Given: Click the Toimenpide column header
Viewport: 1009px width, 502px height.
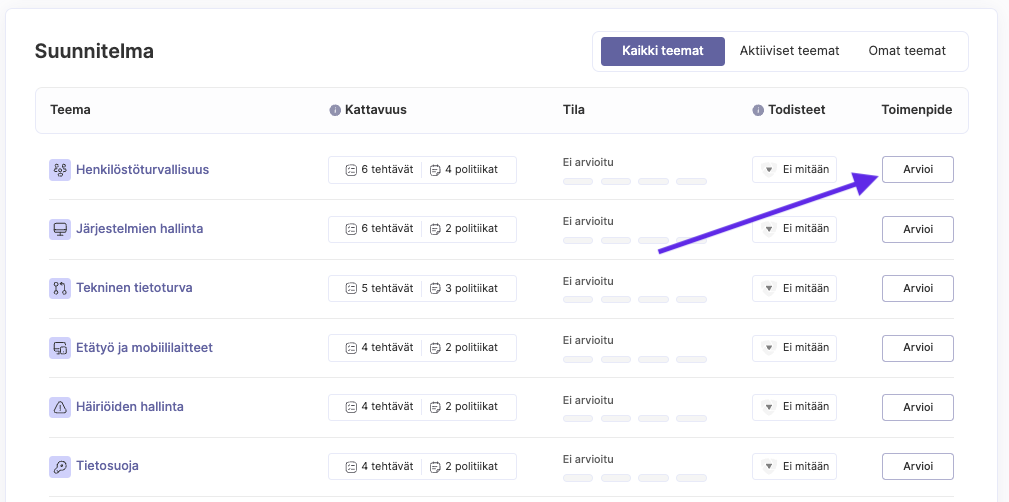Looking at the screenshot, I should pyautogui.click(x=917, y=110).
